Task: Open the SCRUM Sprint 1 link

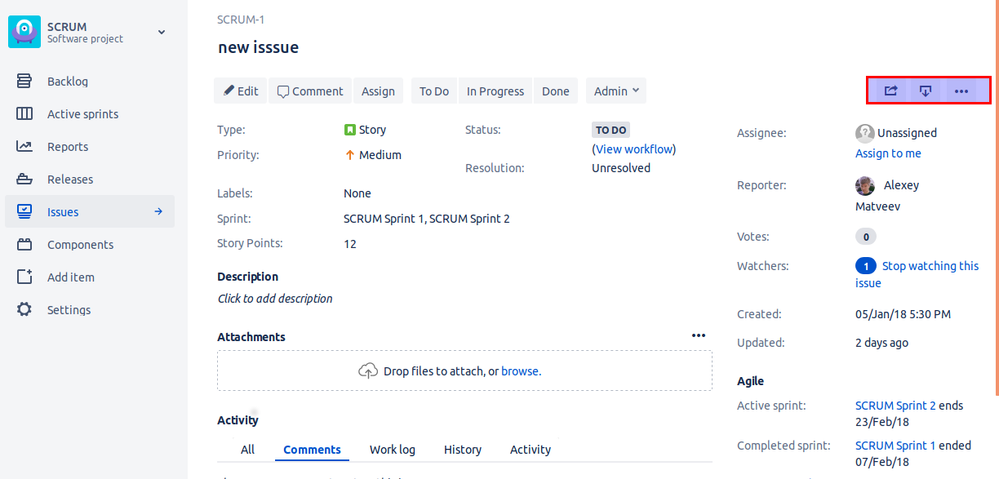Action: coord(895,446)
